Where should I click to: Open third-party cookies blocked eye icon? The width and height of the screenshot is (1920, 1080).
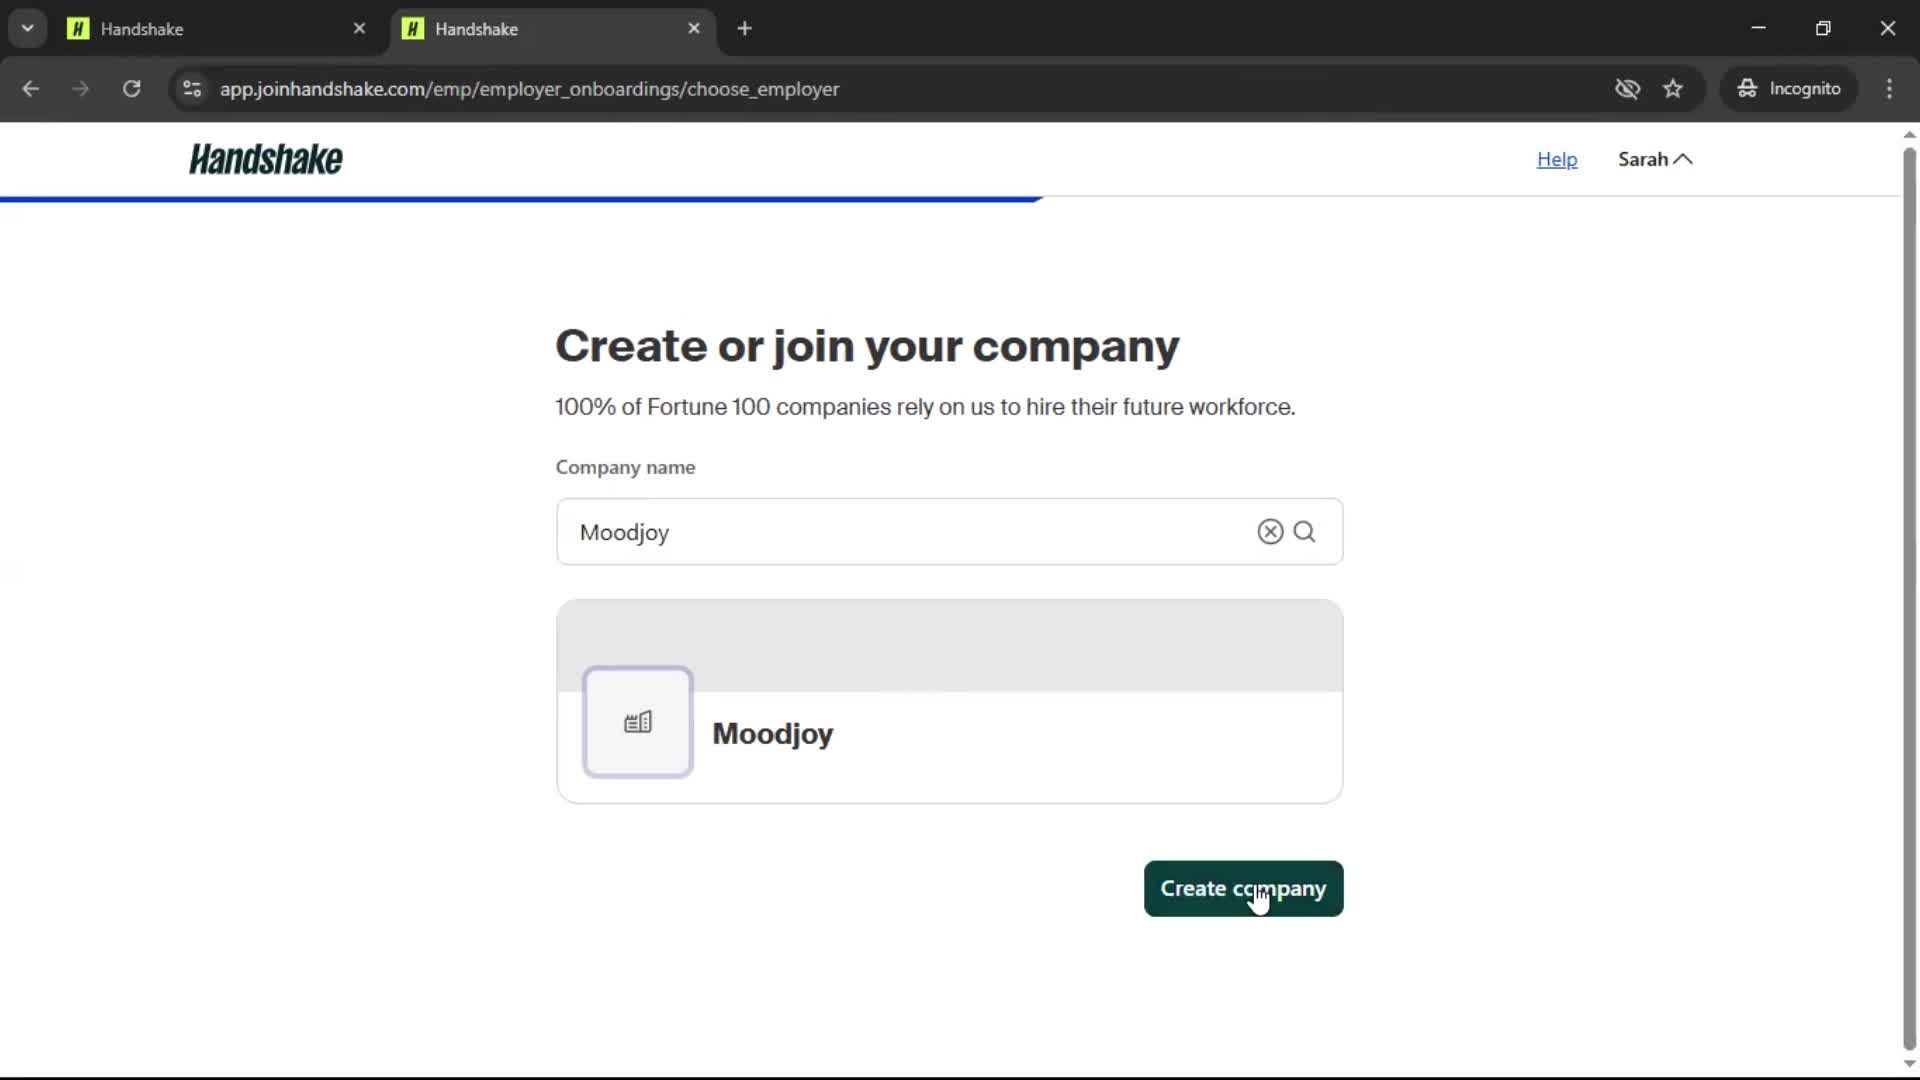(1627, 89)
